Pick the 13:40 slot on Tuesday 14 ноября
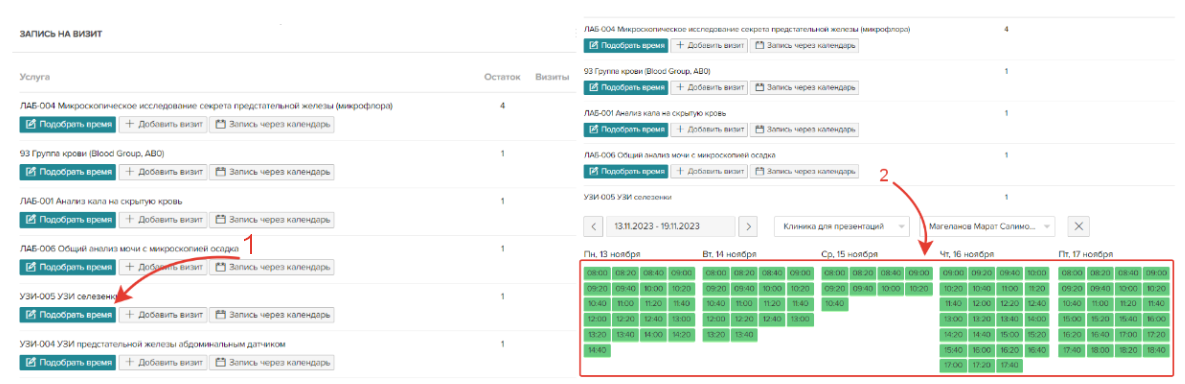 point(744,335)
